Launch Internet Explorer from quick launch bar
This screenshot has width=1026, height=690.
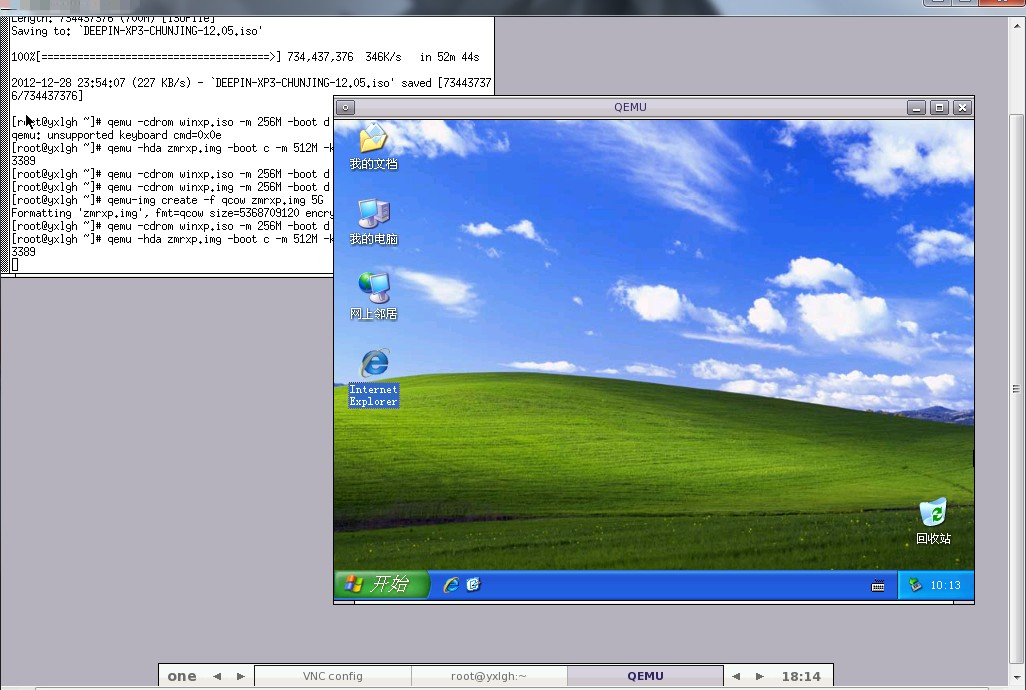coord(451,585)
